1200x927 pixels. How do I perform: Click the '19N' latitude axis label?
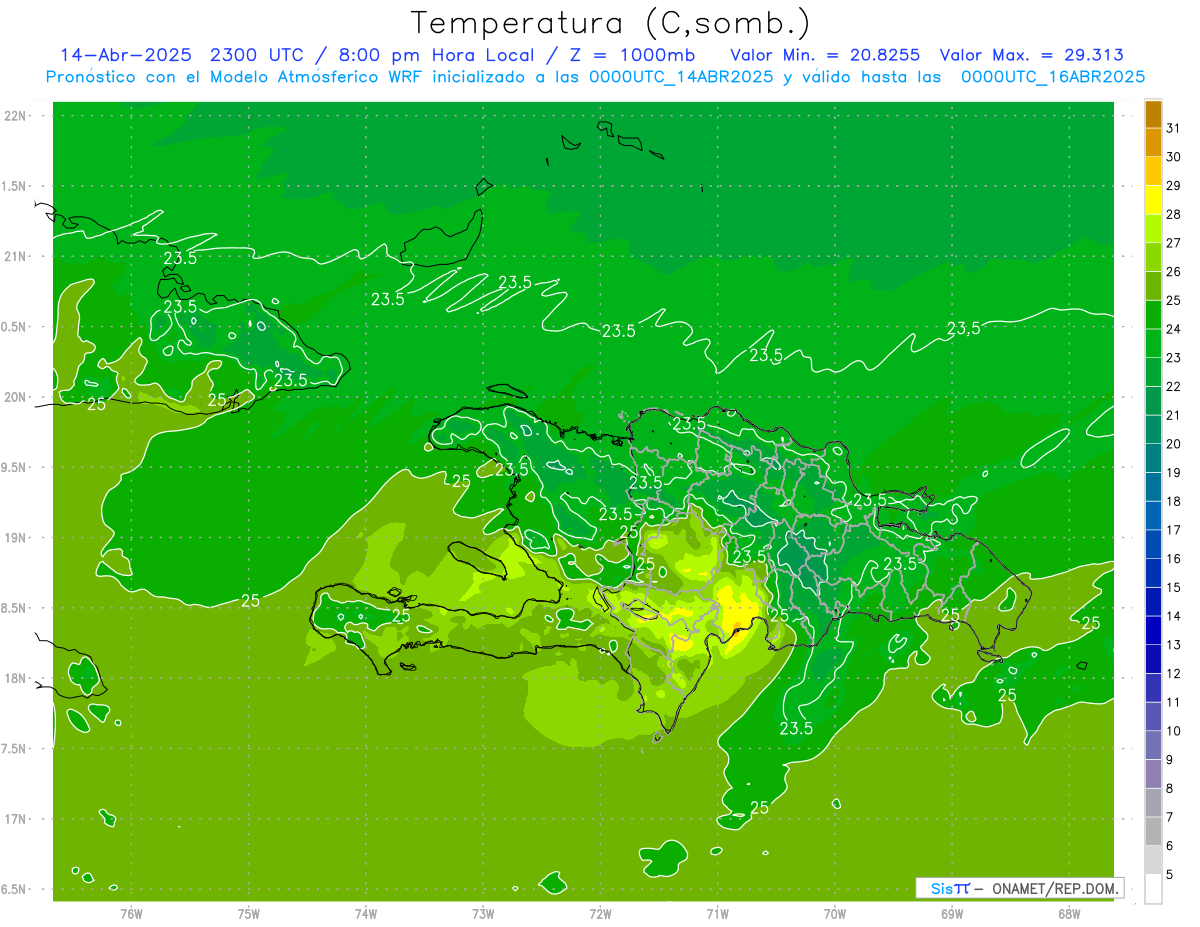click(x=16, y=538)
